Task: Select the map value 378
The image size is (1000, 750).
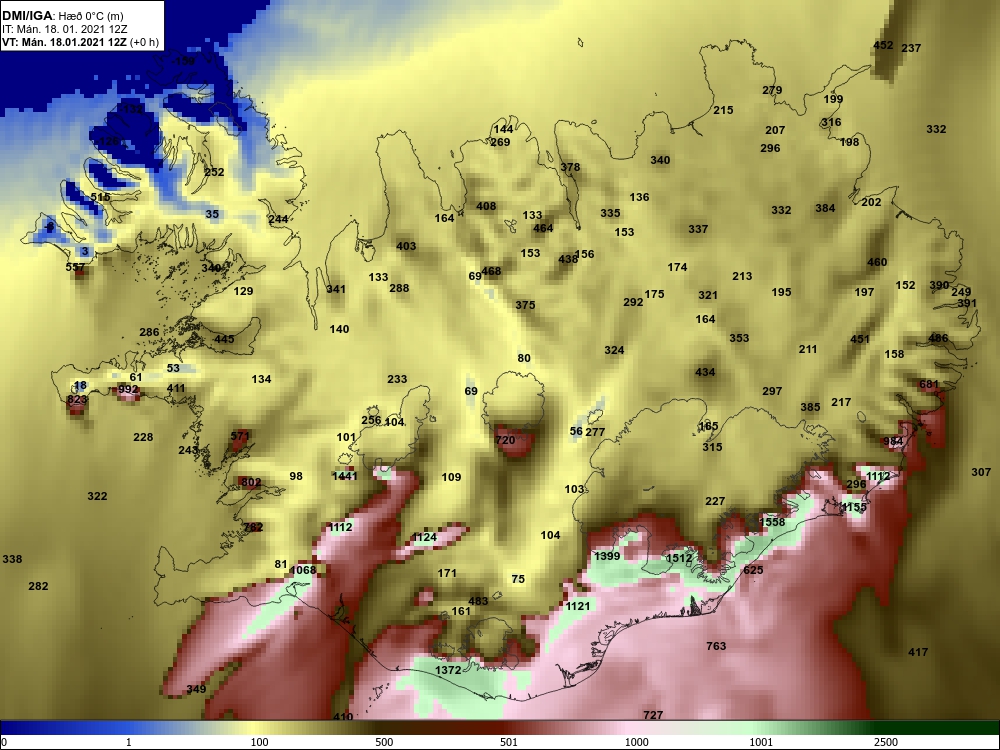Action: (570, 167)
